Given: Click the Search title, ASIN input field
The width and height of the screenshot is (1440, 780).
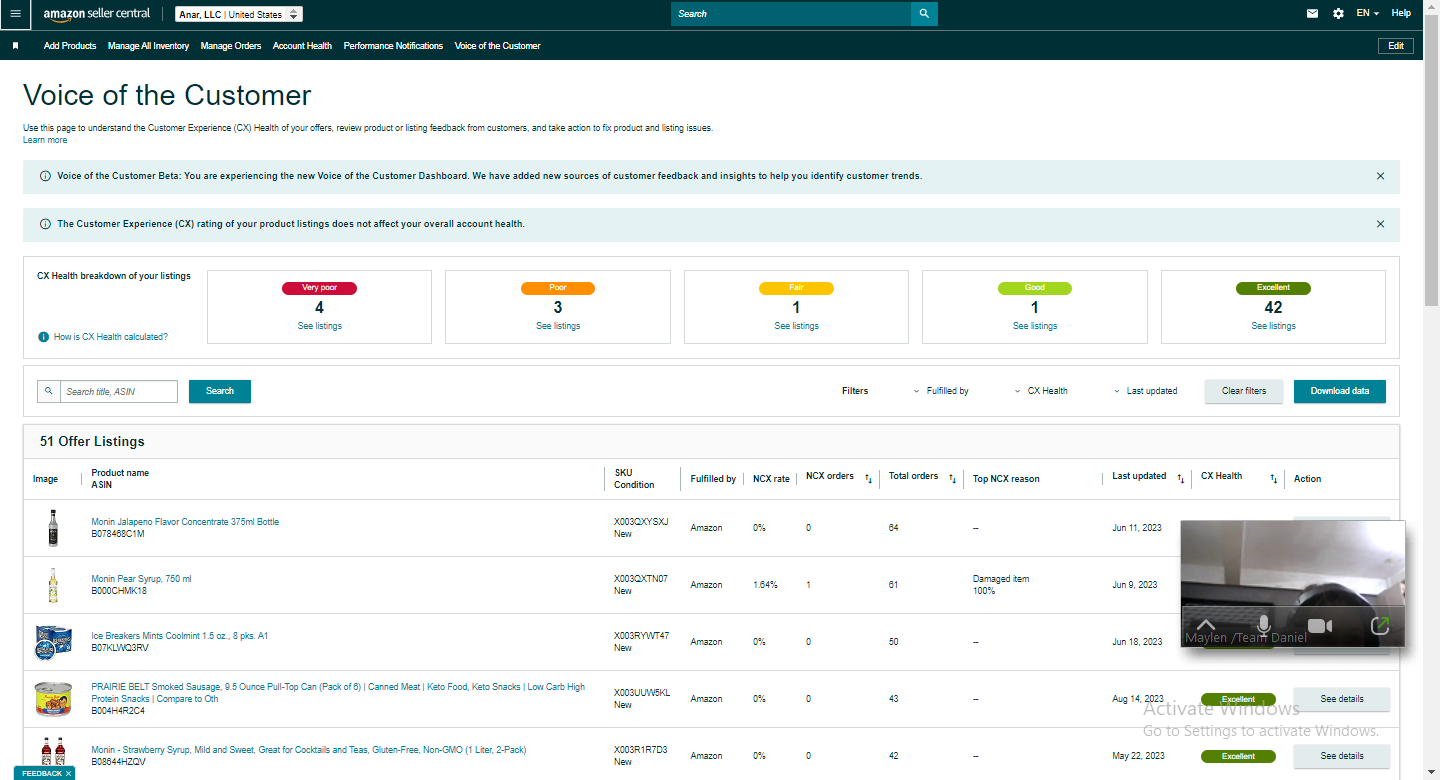Looking at the screenshot, I should tap(119, 391).
